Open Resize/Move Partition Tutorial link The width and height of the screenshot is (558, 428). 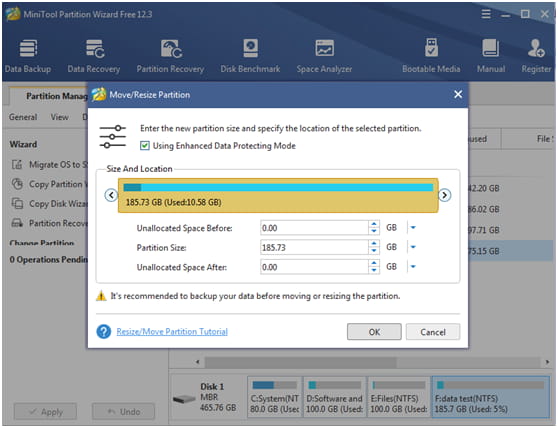tap(172, 332)
